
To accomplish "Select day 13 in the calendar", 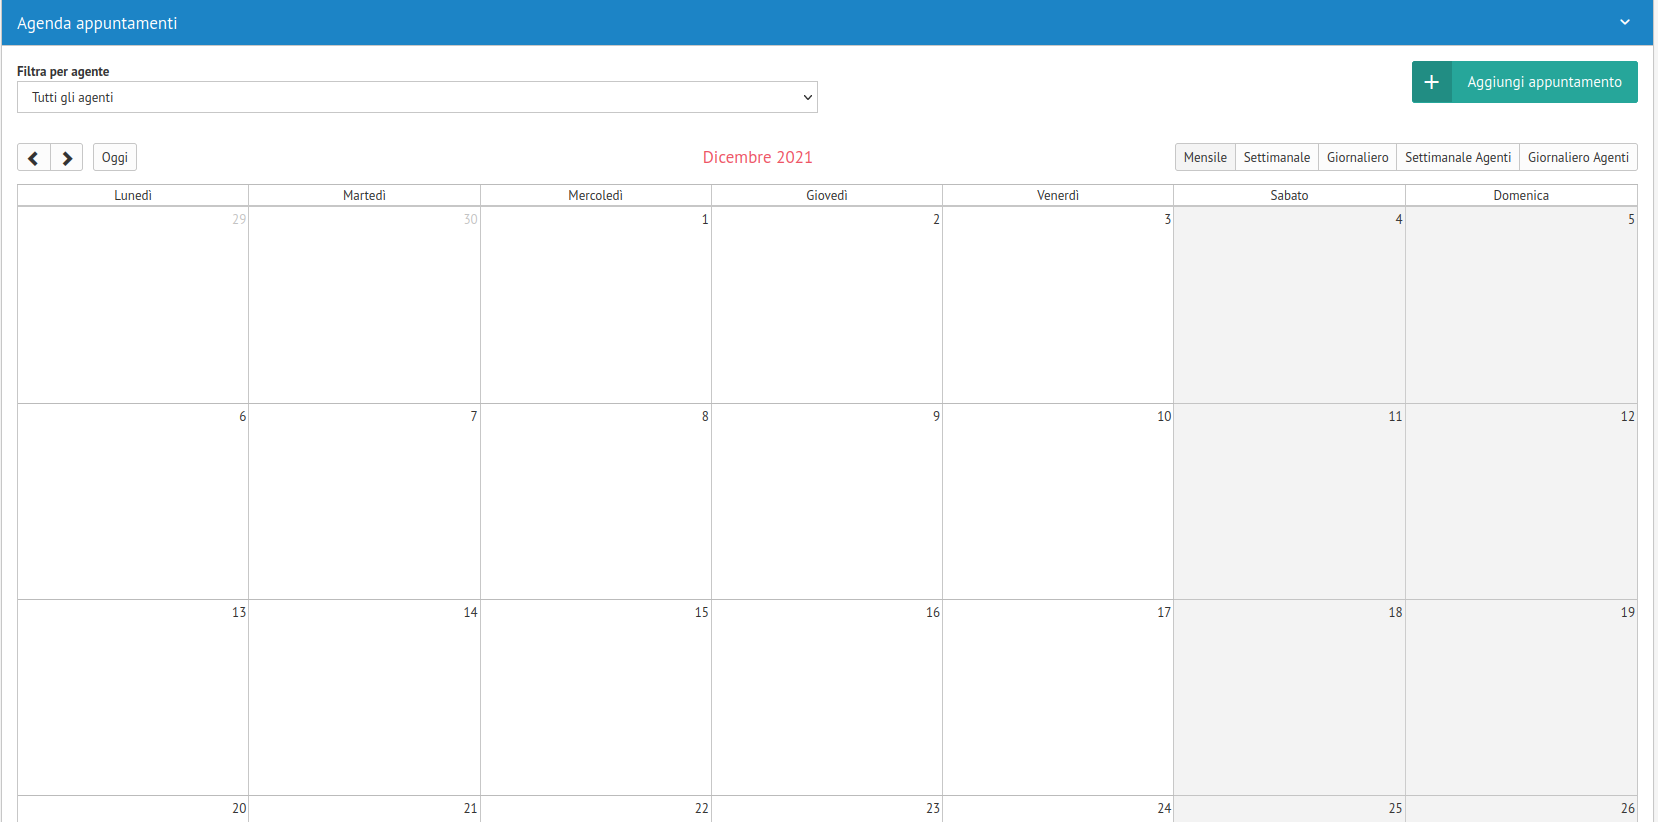I will click(x=133, y=697).
